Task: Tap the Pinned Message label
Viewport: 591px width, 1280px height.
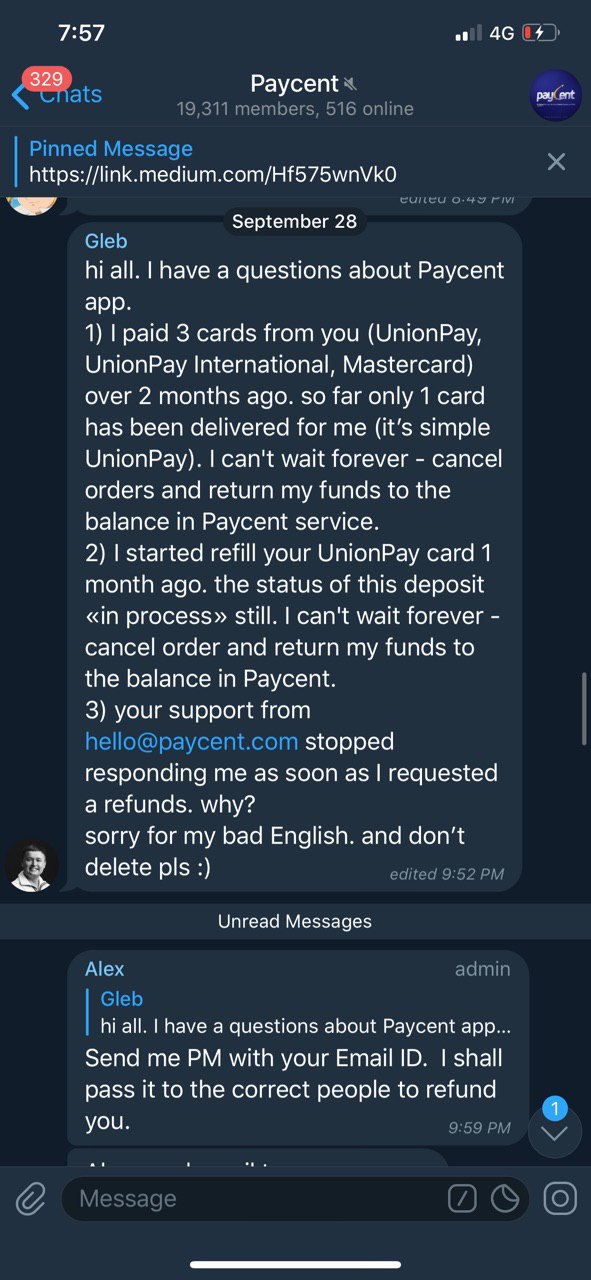Action: coord(111,149)
